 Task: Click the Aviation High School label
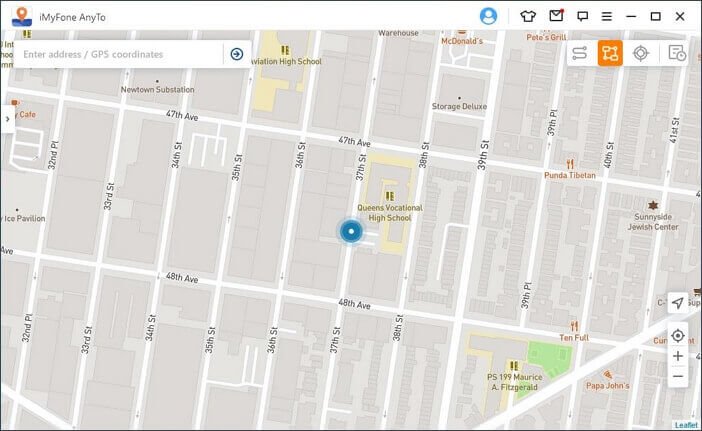[287, 61]
